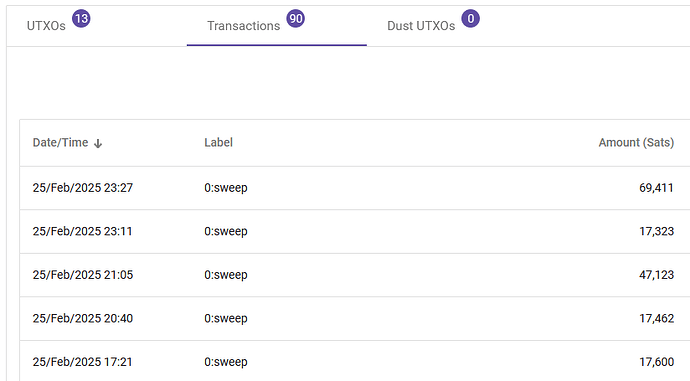690x381 pixels.
Task: Open the Dust UTXOs tab
Action: 457,25
